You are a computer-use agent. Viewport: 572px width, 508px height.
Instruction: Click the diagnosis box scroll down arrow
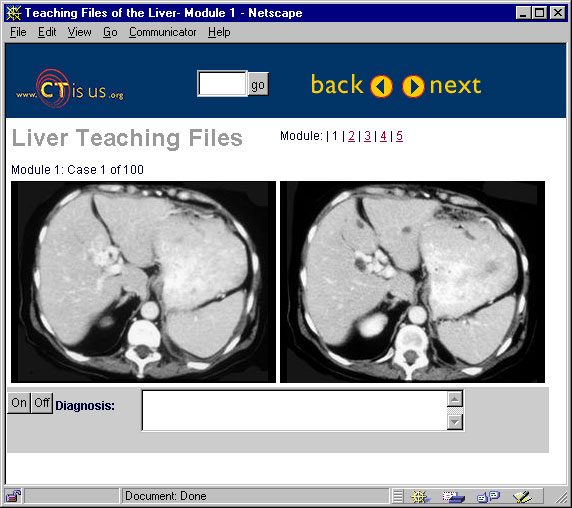[x=455, y=422]
